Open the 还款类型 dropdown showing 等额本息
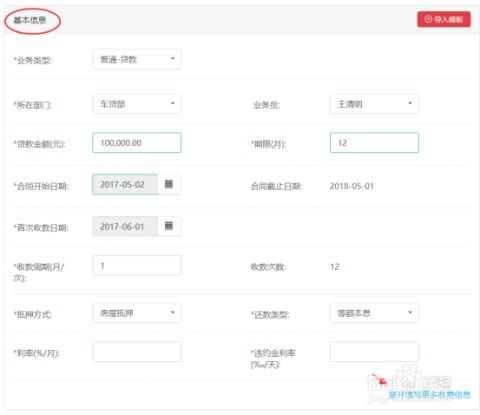 point(374,313)
